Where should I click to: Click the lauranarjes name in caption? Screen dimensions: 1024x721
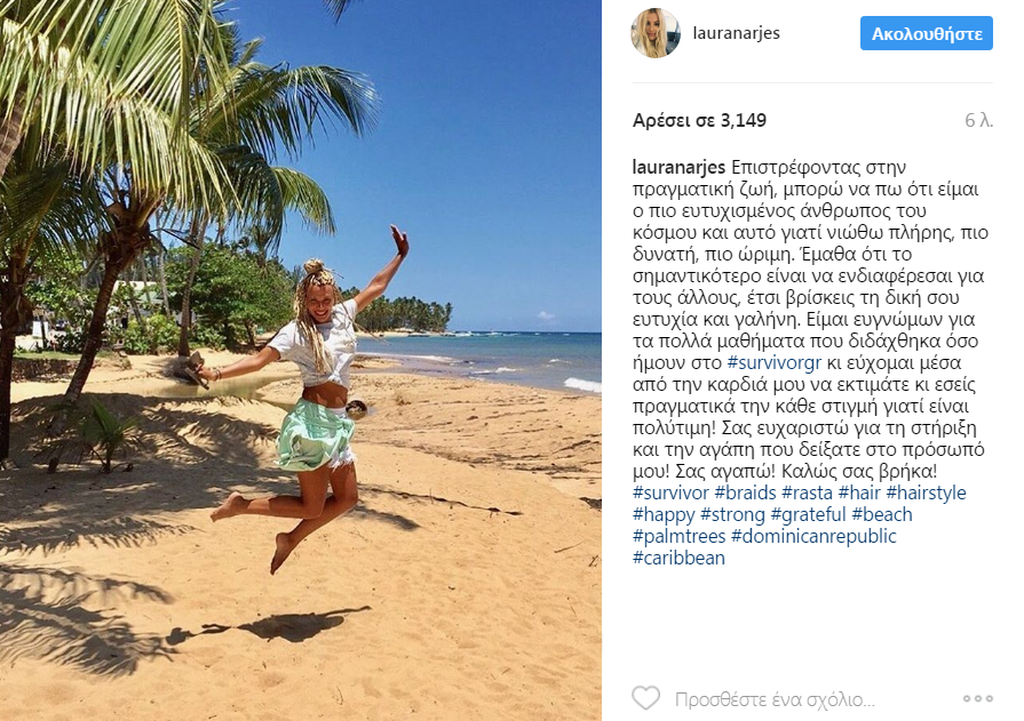(679, 167)
